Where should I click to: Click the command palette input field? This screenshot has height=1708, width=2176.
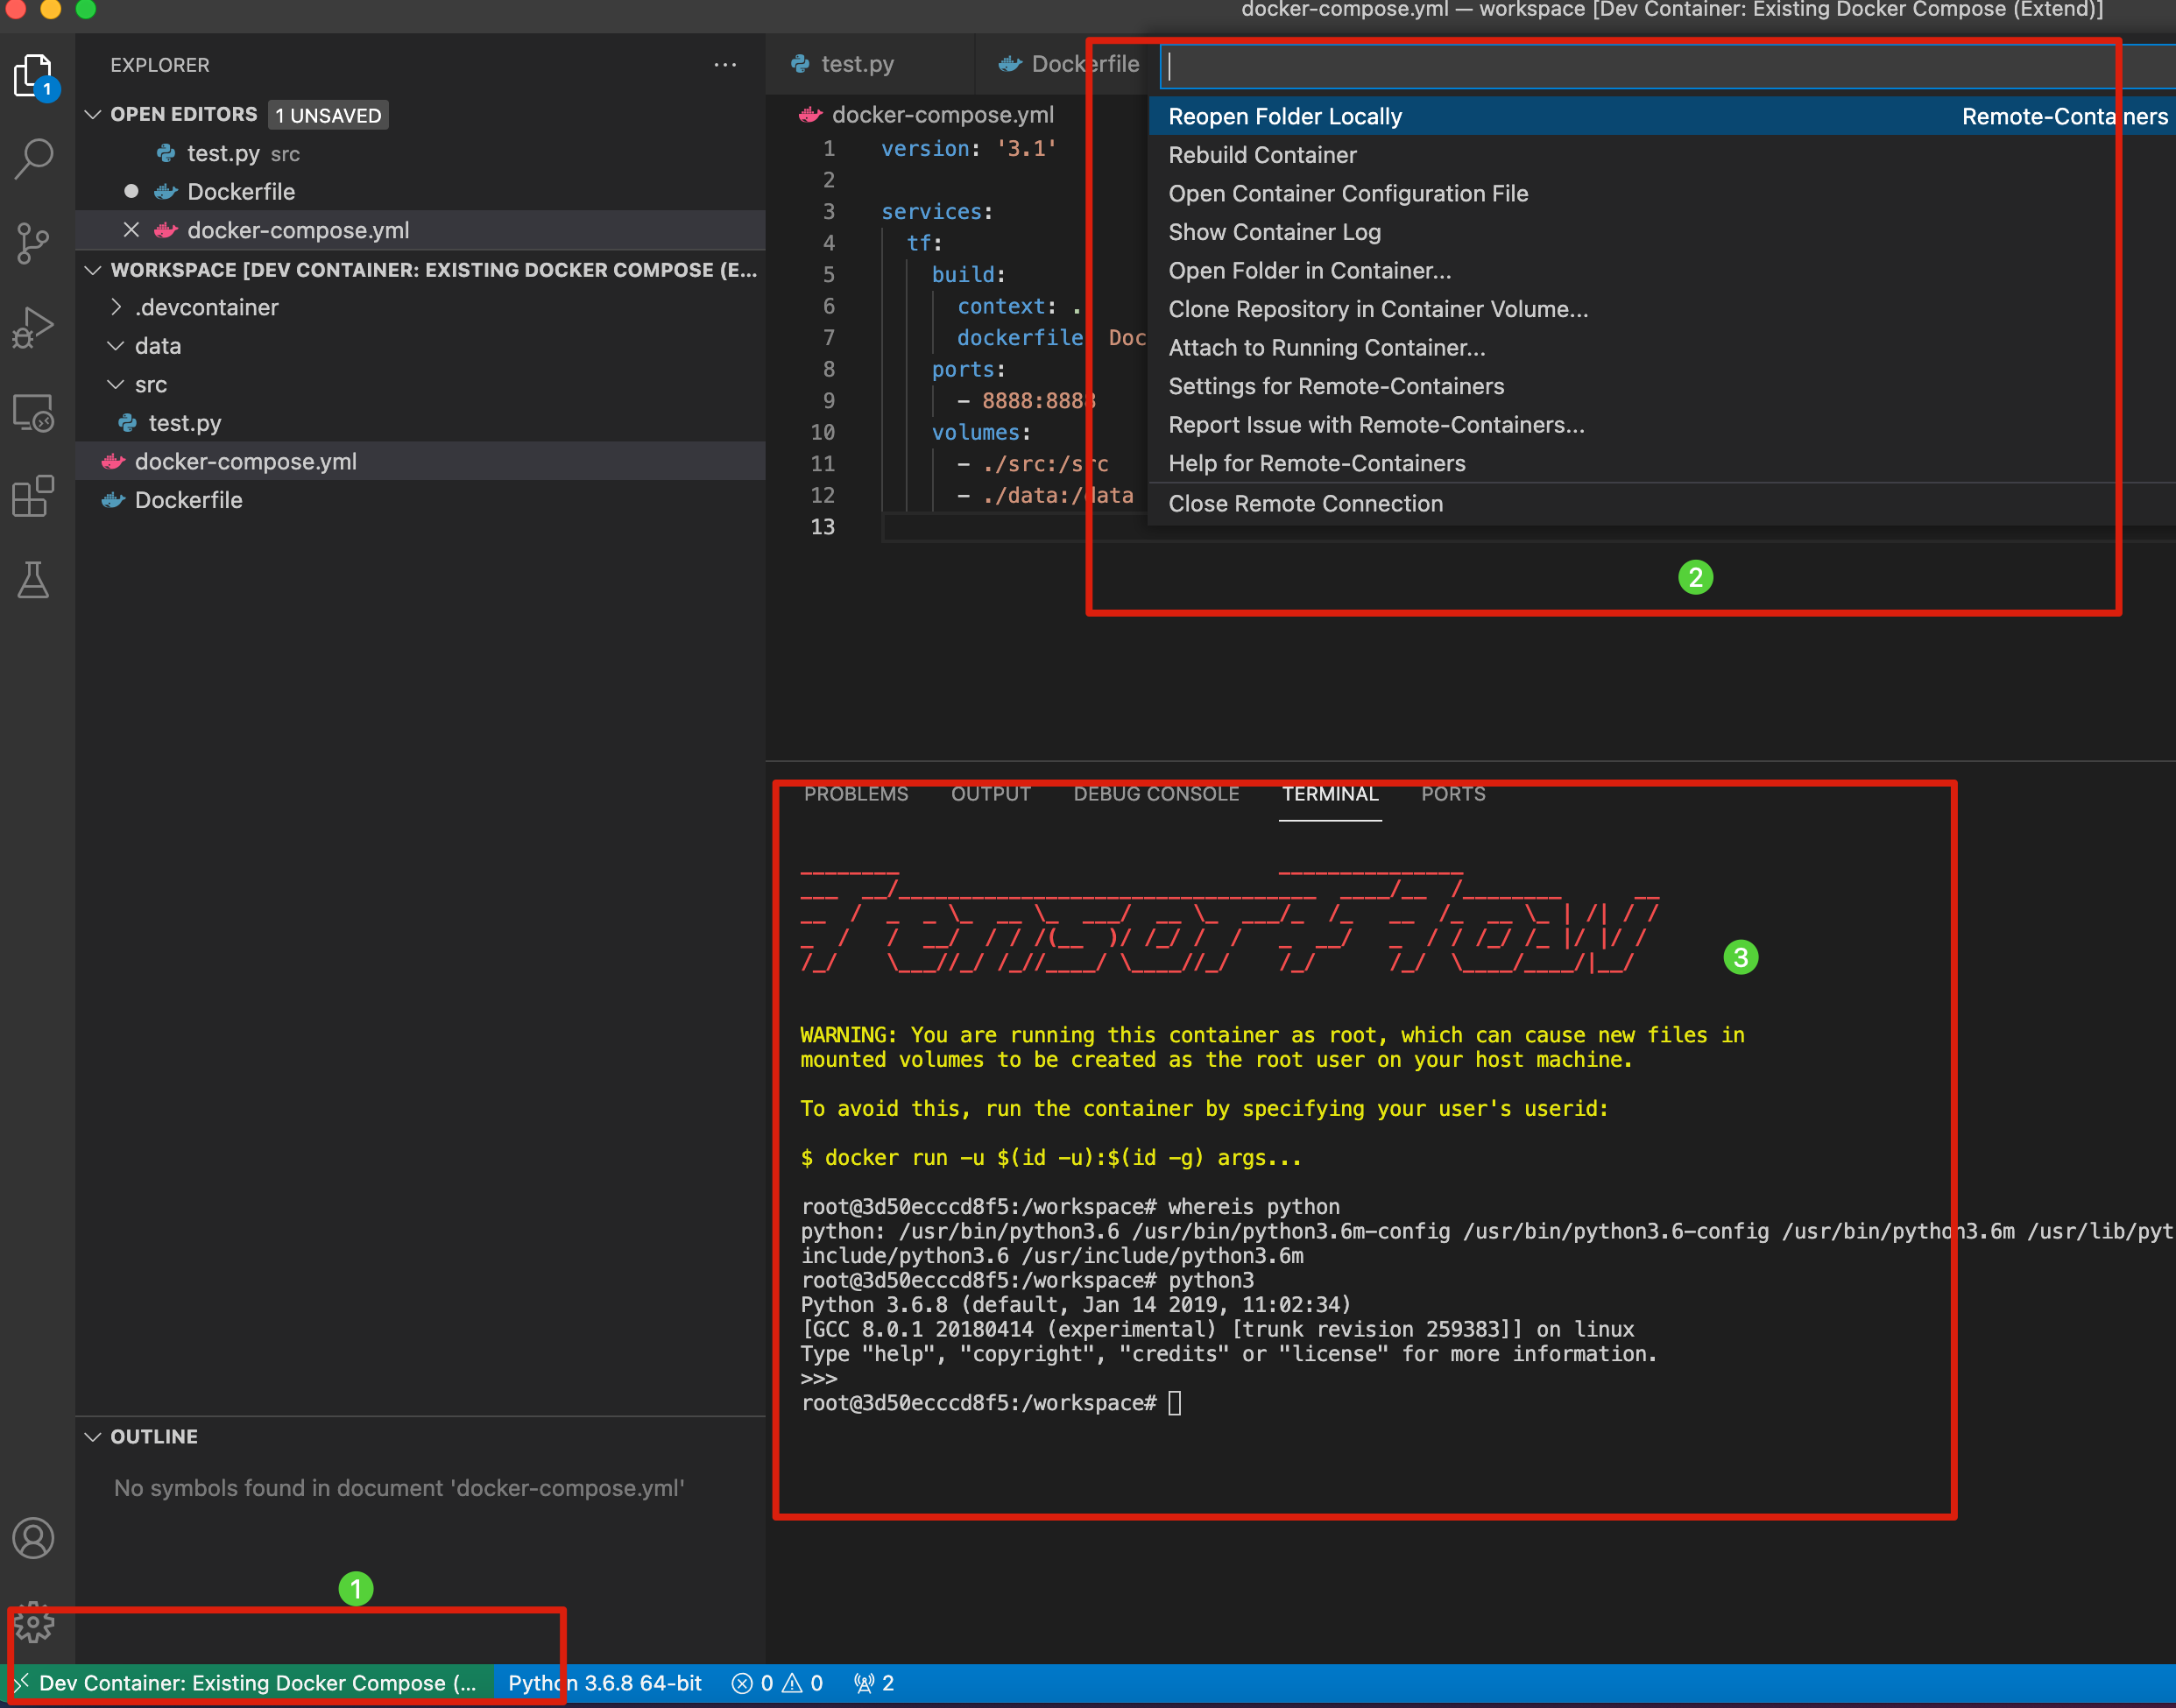(x=1640, y=66)
